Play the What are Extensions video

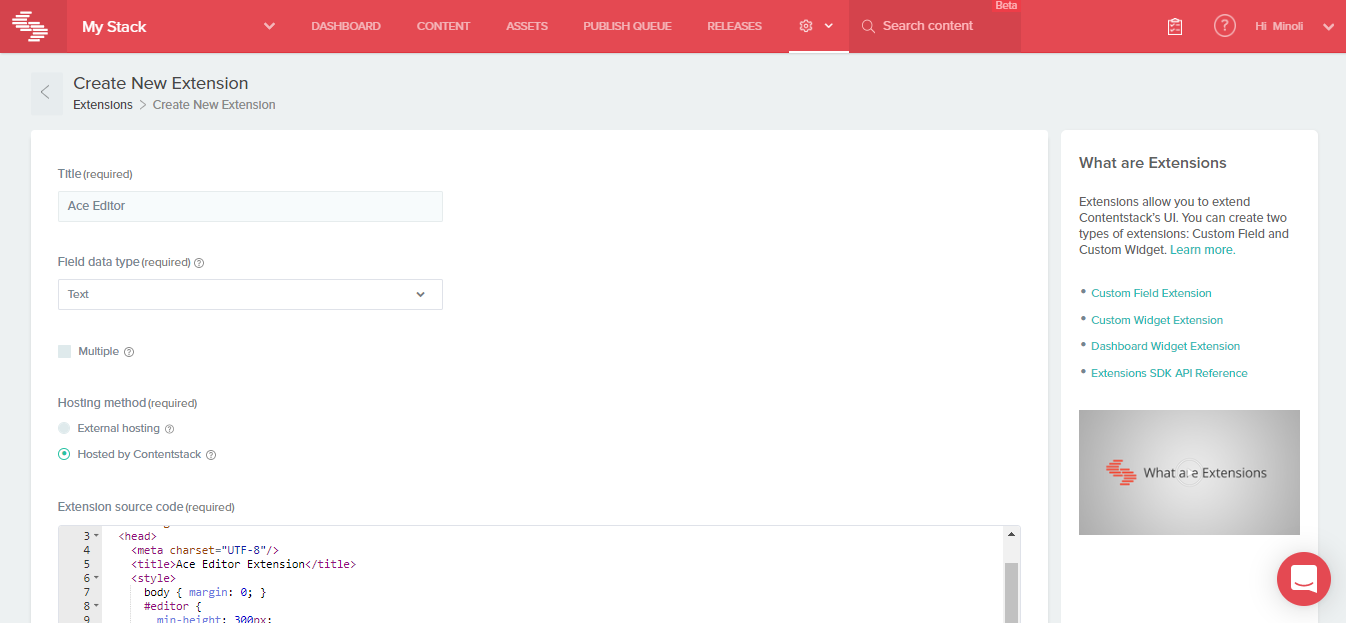(1189, 472)
